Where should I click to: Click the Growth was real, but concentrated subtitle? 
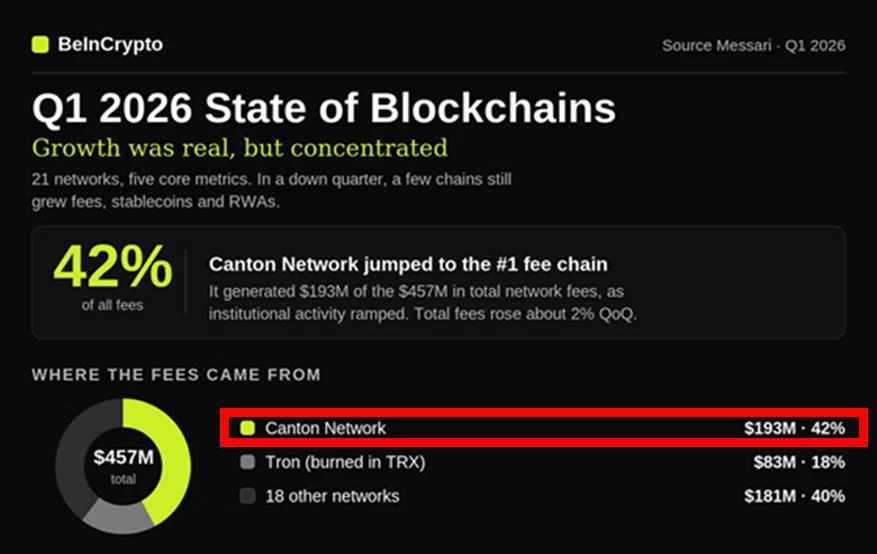tap(239, 148)
